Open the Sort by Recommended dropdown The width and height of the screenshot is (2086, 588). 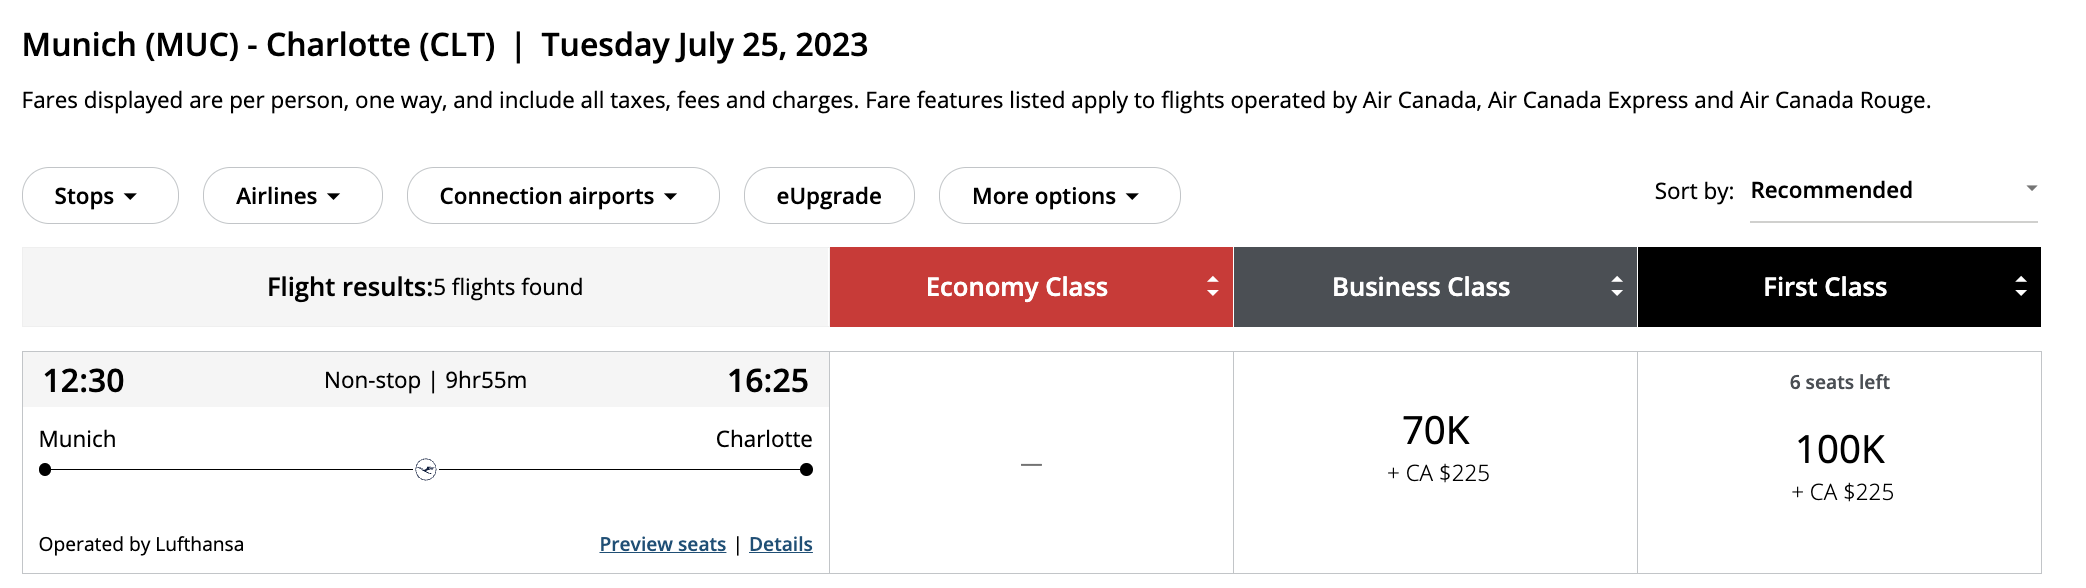tap(1893, 191)
